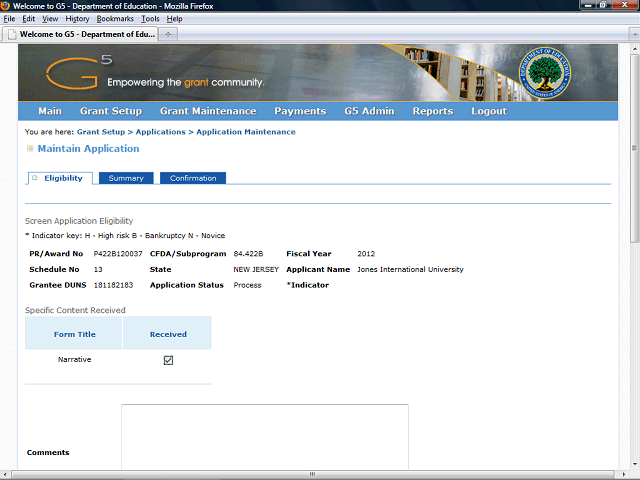
Task: Click Jones International University applicant name
Action: tap(410, 269)
